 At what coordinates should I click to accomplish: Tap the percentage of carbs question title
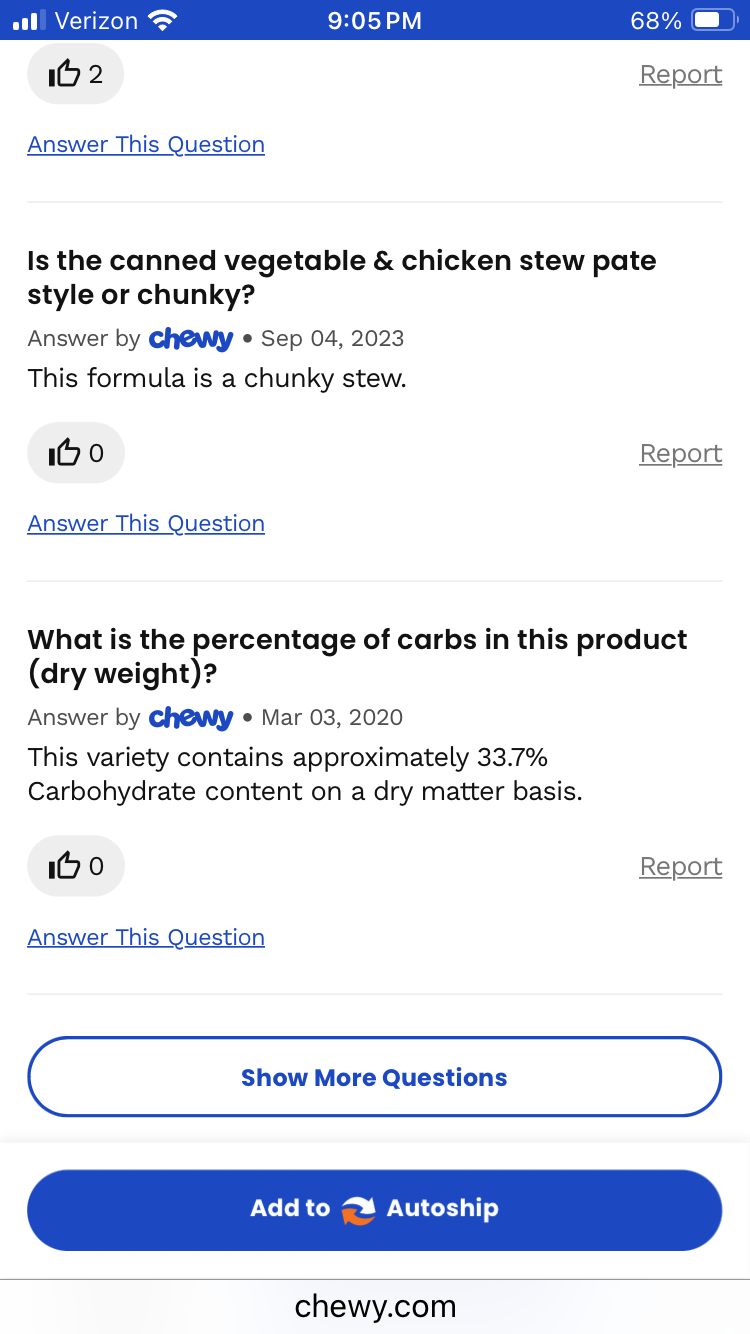(x=357, y=656)
